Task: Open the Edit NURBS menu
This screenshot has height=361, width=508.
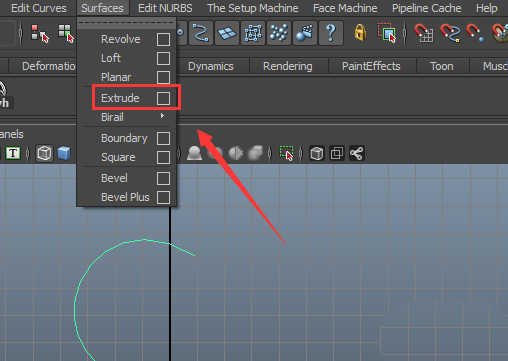Action: pos(165,8)
